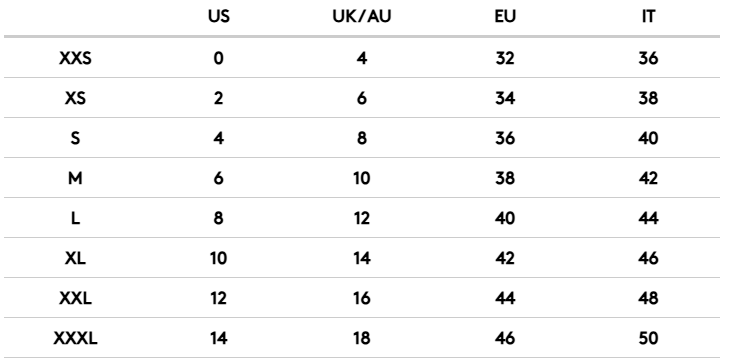Click the XXS size row label
Viewport: 729px width, 363px height.
[x=75, y=59]
